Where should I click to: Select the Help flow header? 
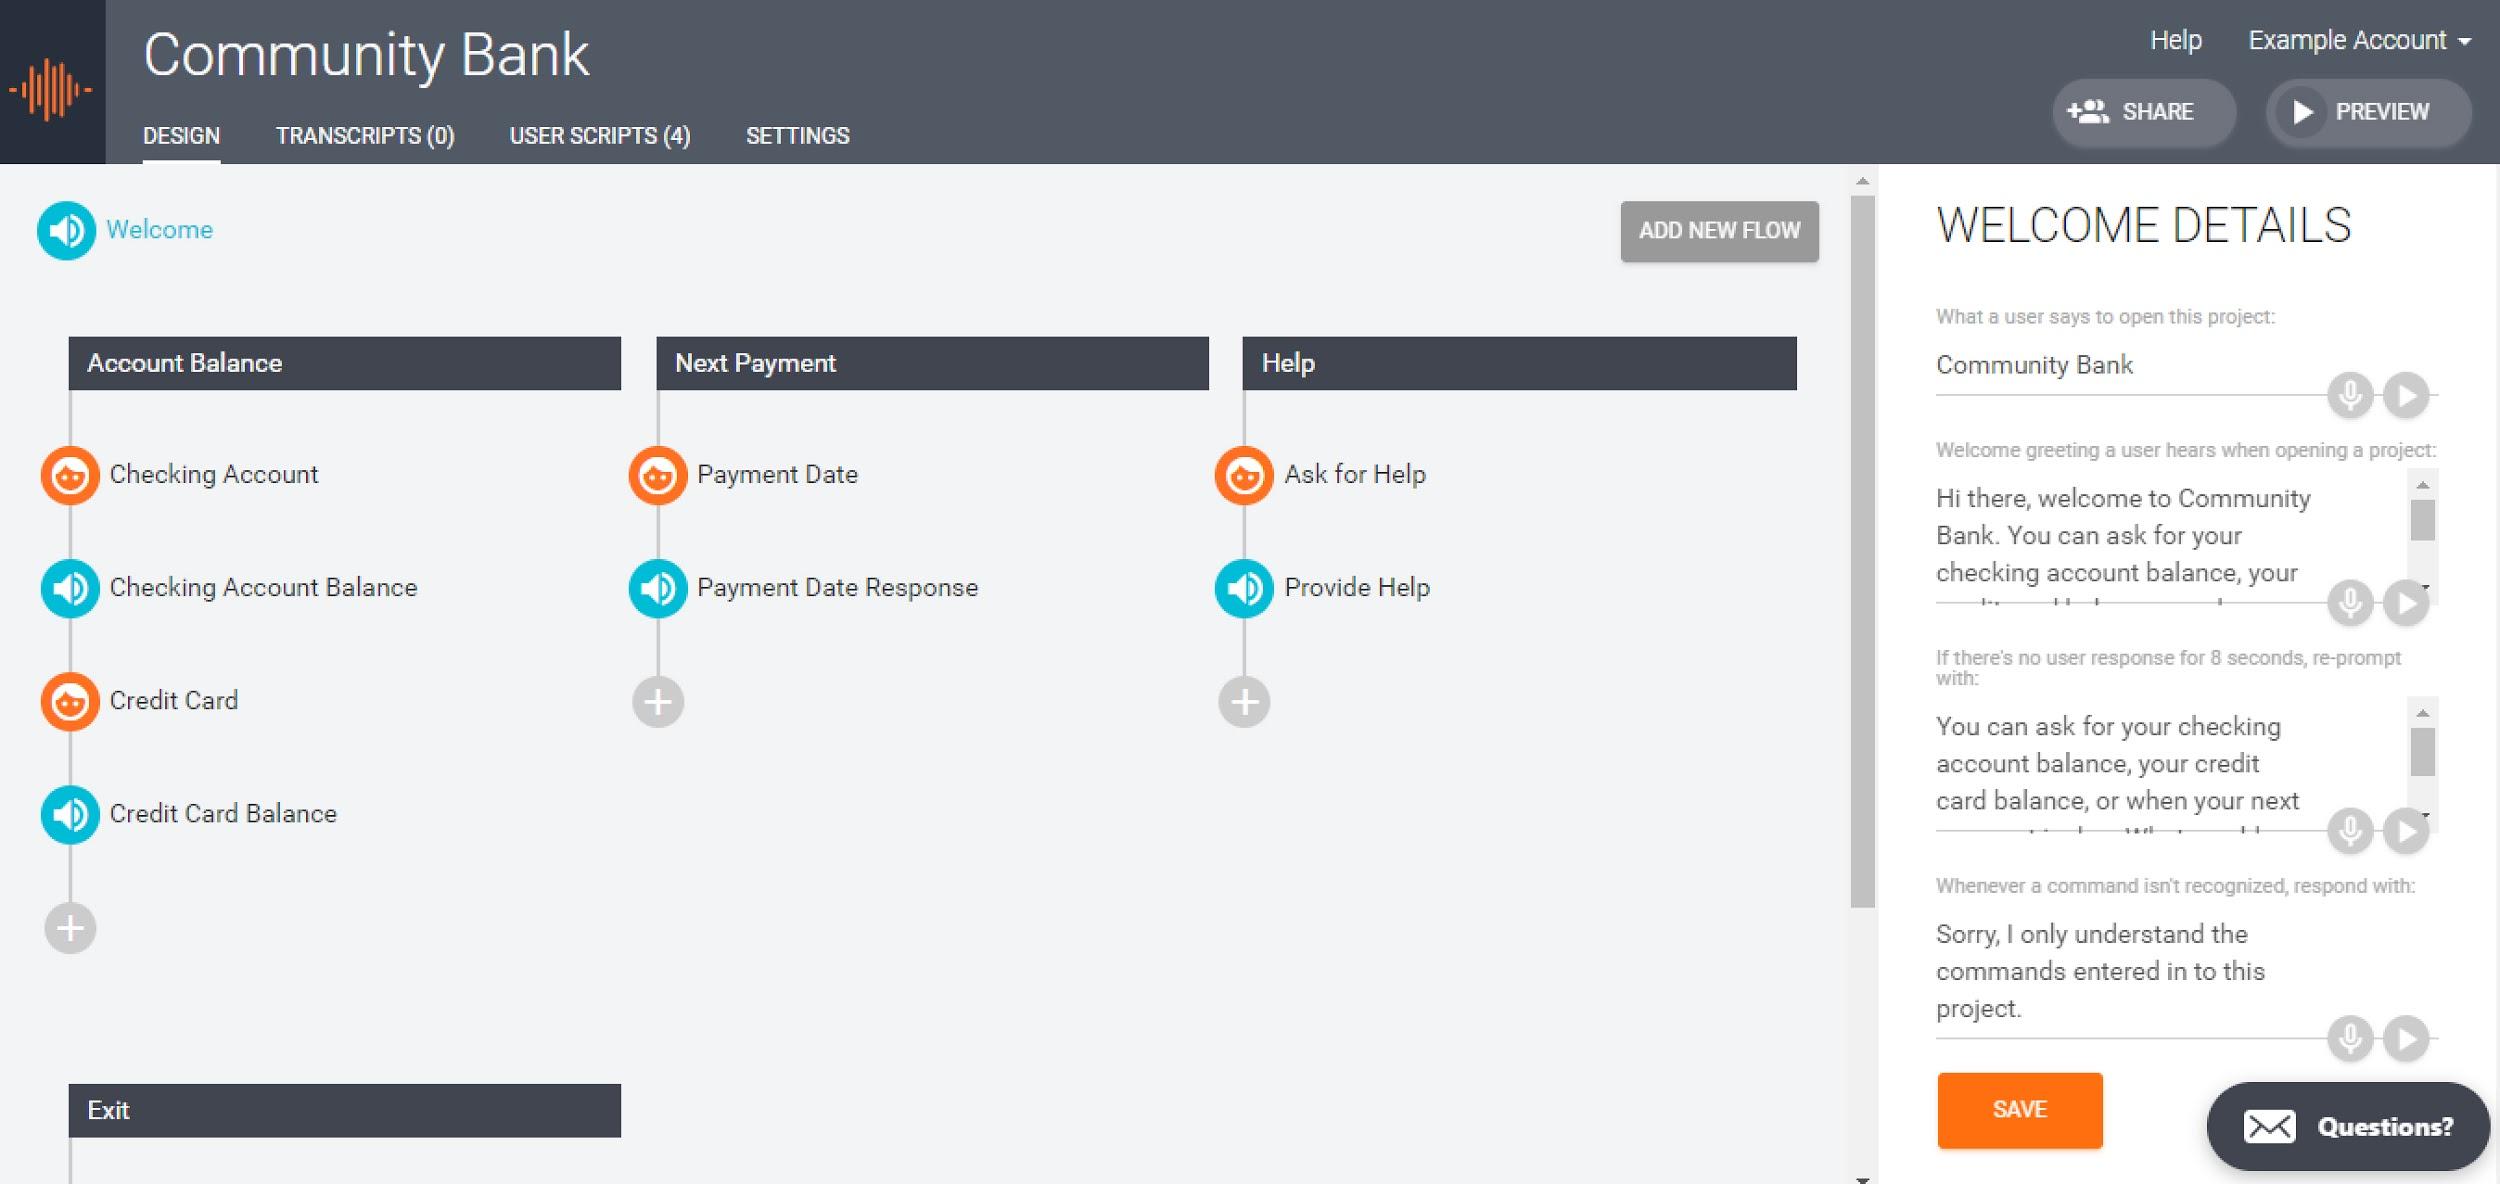click(1519, 363)
